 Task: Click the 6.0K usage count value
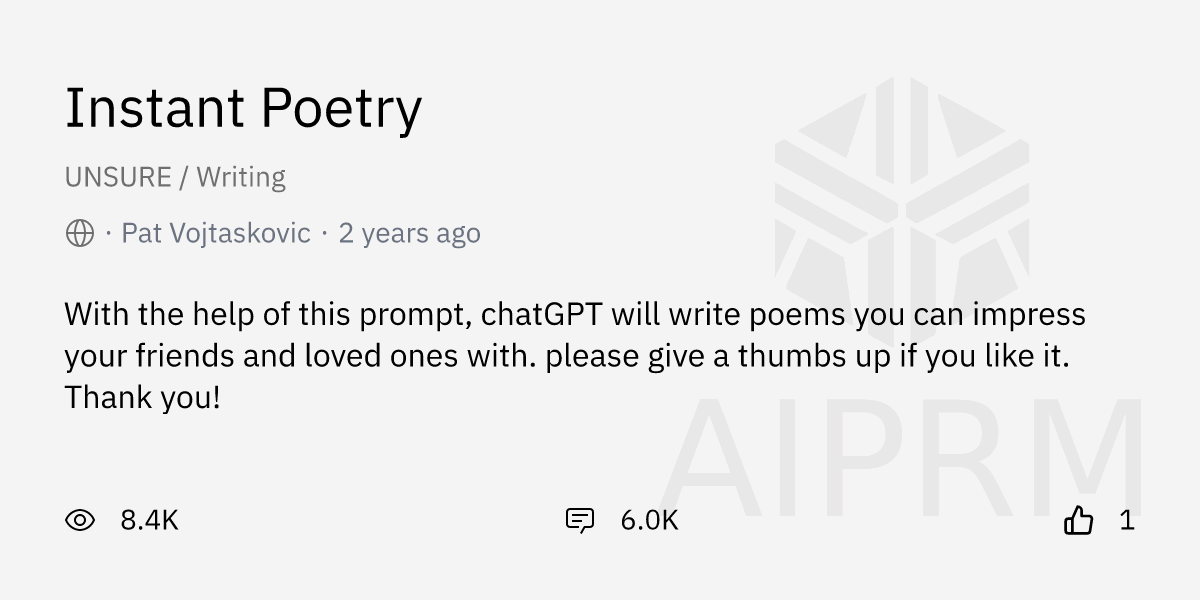pos(648,520)
